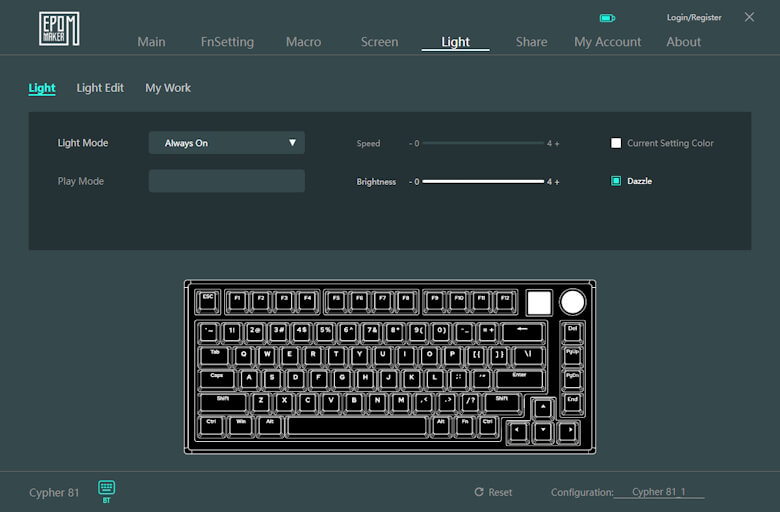Open the Configuration Cypher 81_1 selector
Image resolution: width=780 pixels, height=512 pixels.
(x=658, y=492)
